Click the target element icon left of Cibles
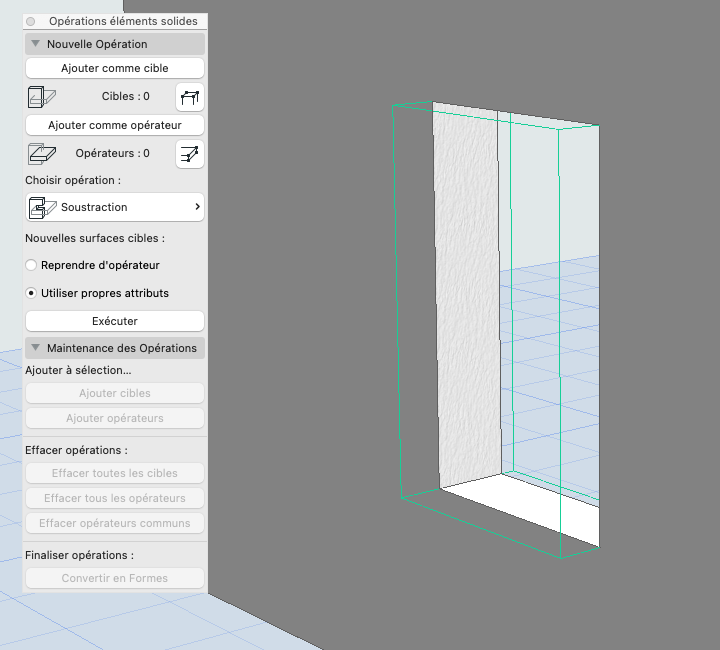This screenshot has height=650, width=720. [42, 97]
